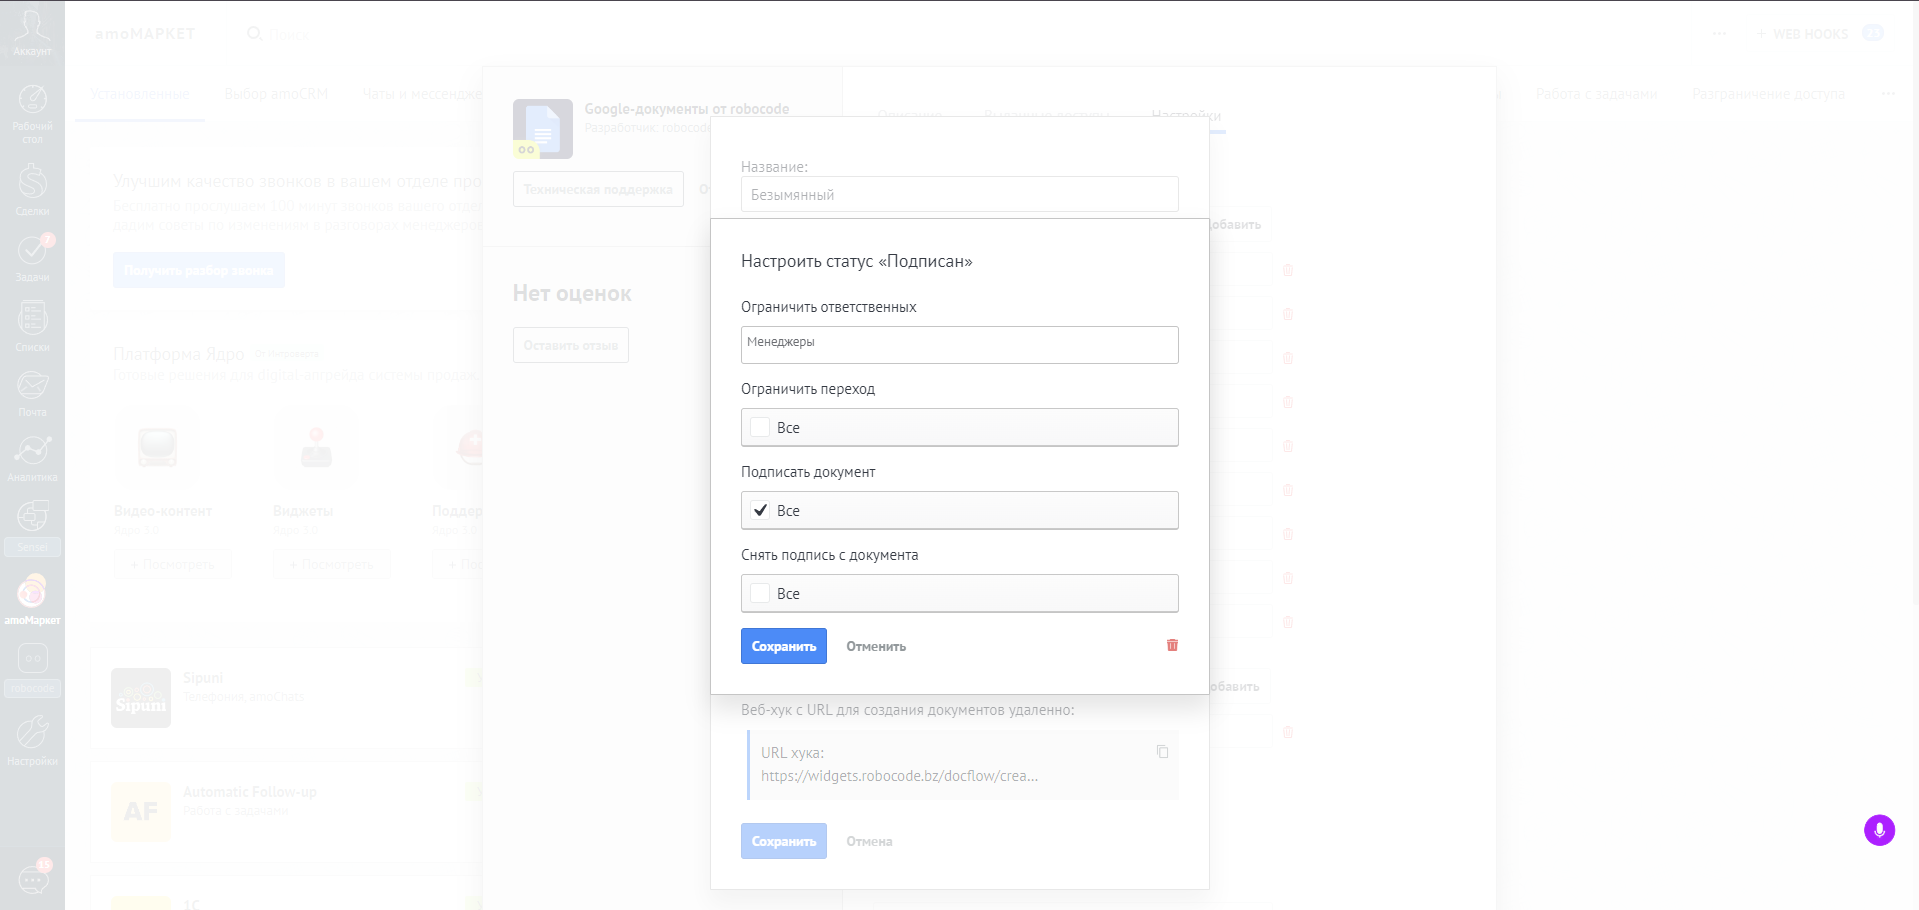Click Техническая поддержка button

click(598, 189)
